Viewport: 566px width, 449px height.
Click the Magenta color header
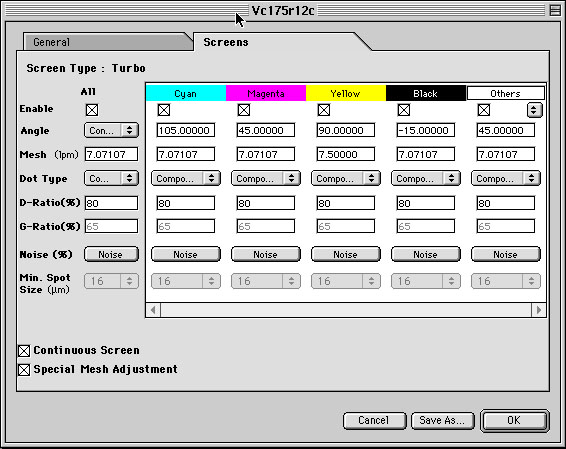(266, 93)
